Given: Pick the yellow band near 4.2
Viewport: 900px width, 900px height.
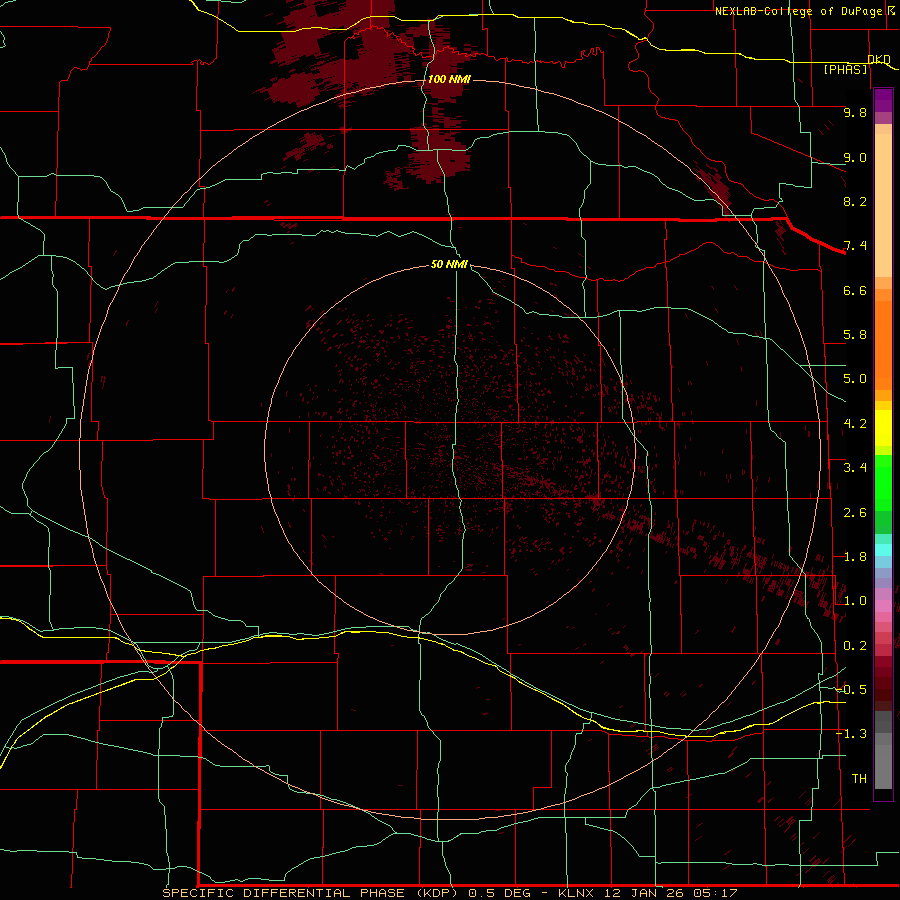Looking at the screenshot, I should click(883, 428).
